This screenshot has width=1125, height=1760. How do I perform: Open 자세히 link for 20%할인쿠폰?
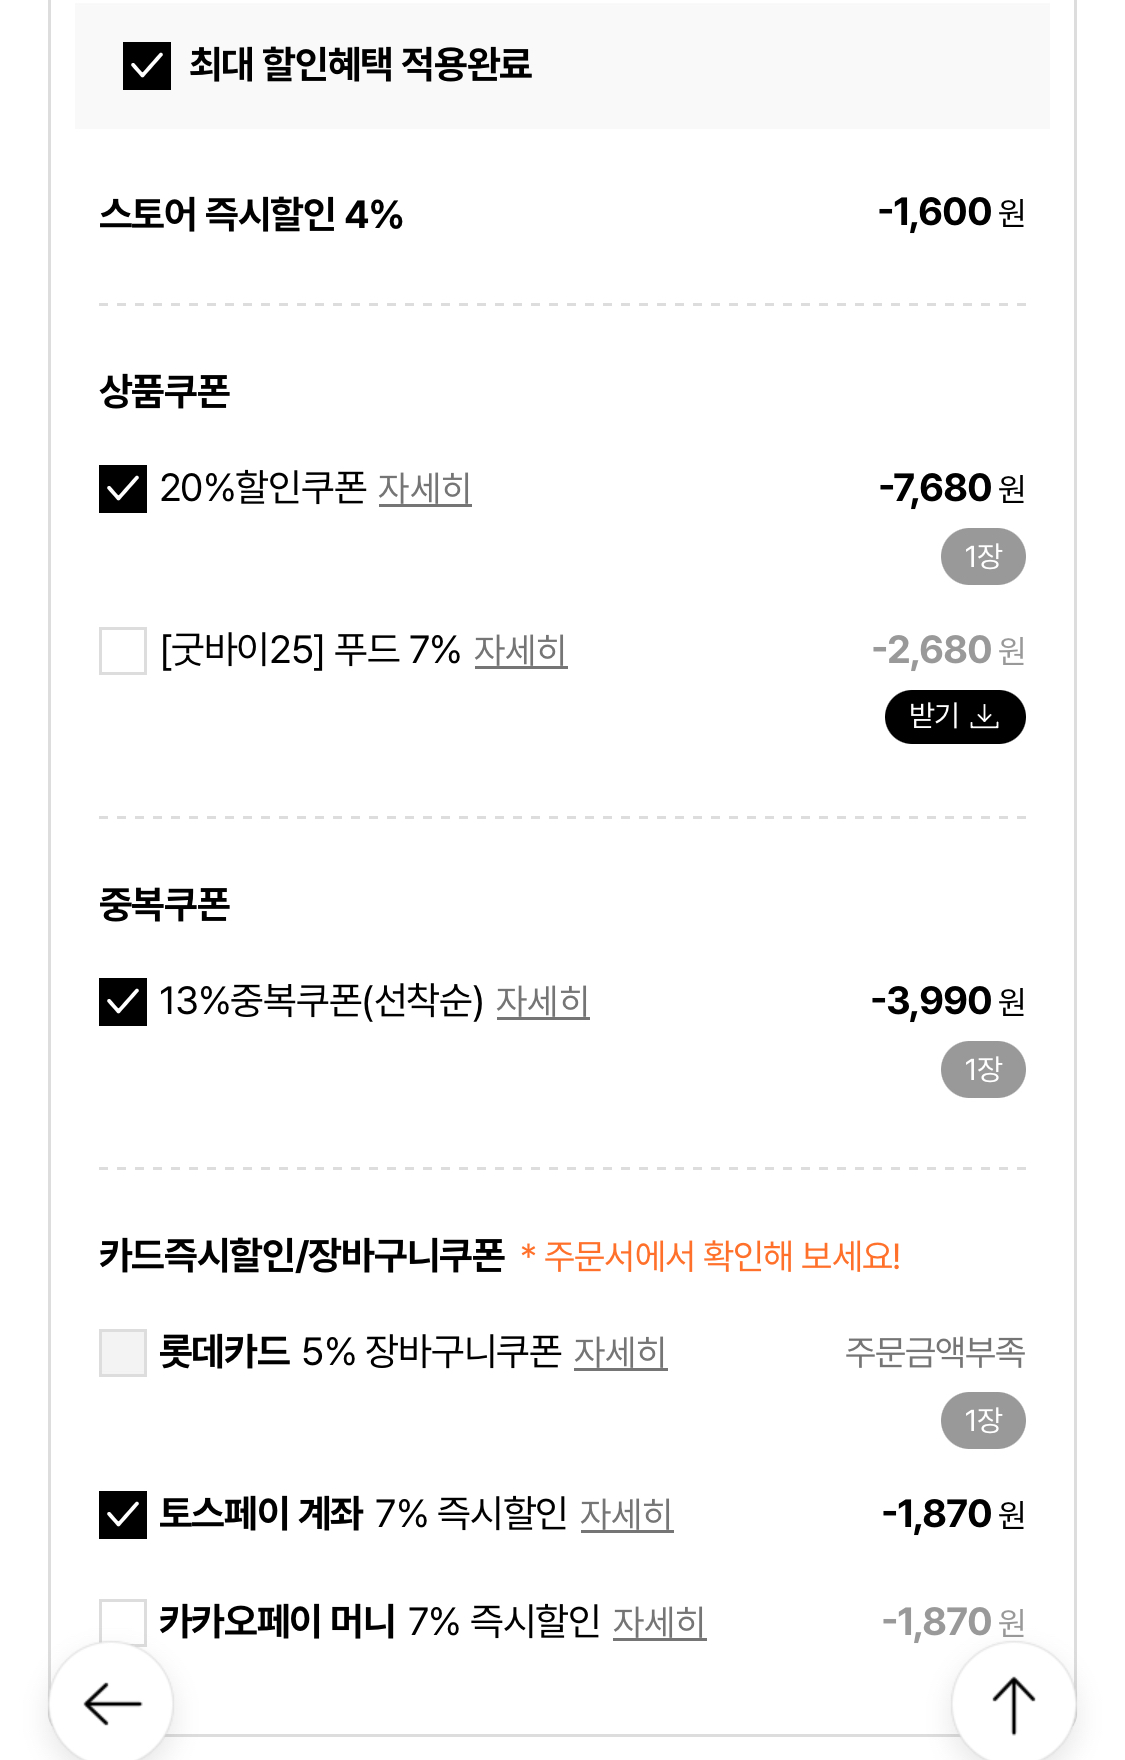pyautogui.click(x=424, y=489)
